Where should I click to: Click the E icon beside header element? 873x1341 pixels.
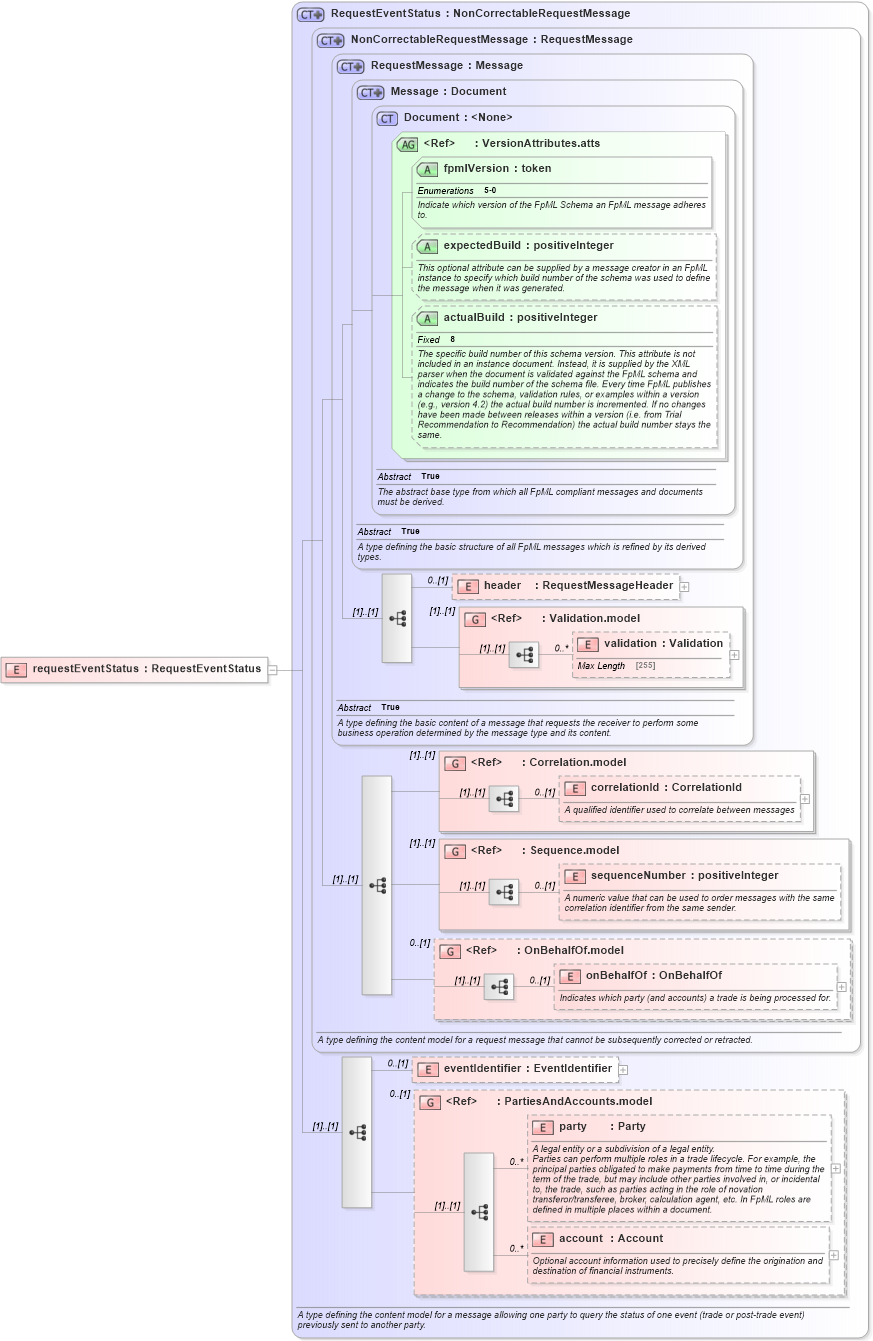coord(467,586)
